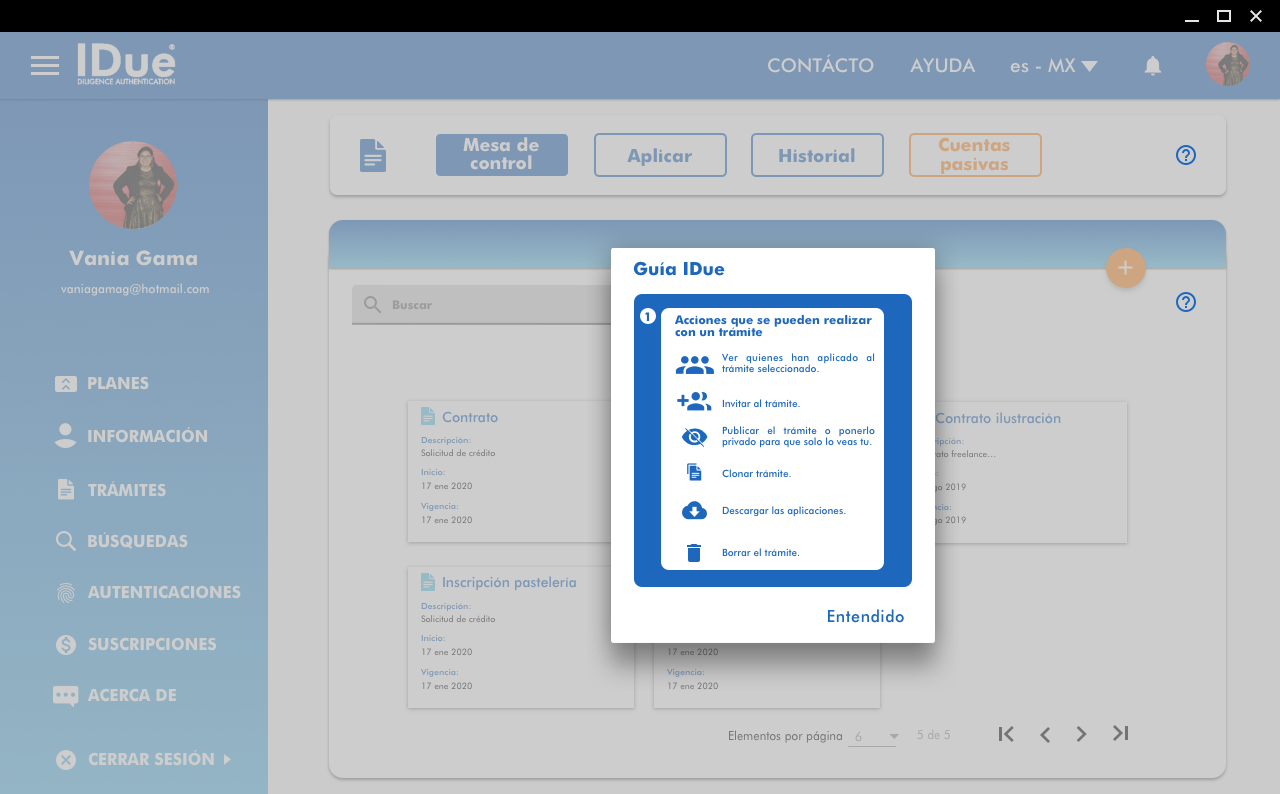Open the es - MX language dropdown
1280x794 pixels.
point(1053,66)
